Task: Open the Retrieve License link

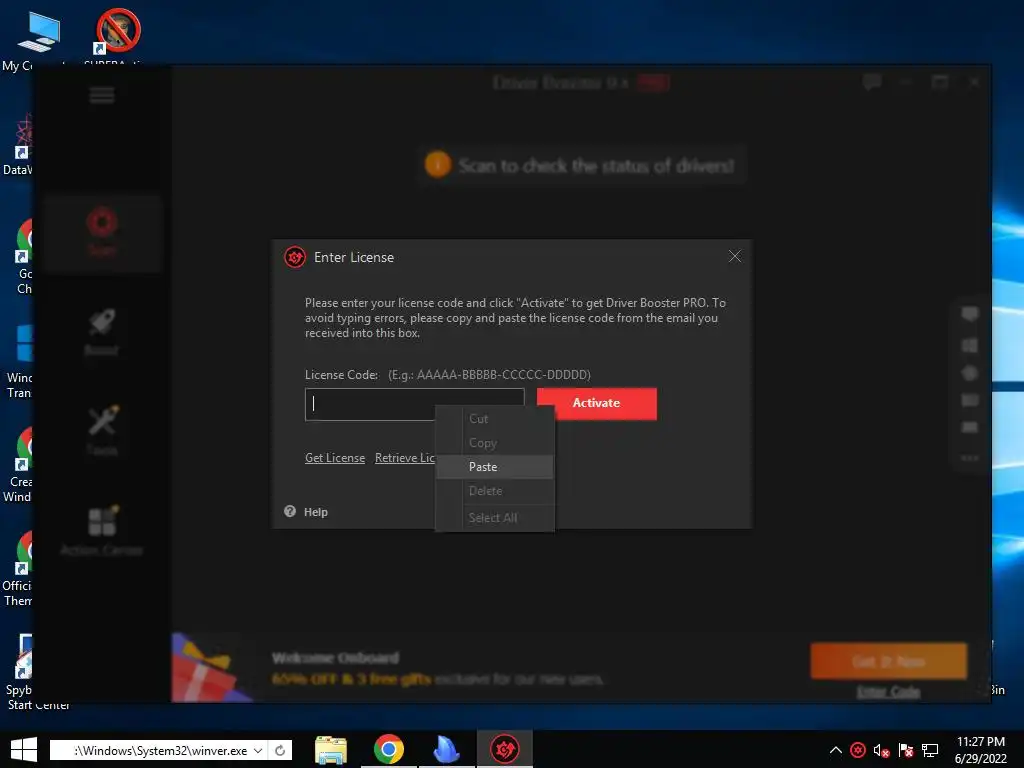Action: pos(404,458)
